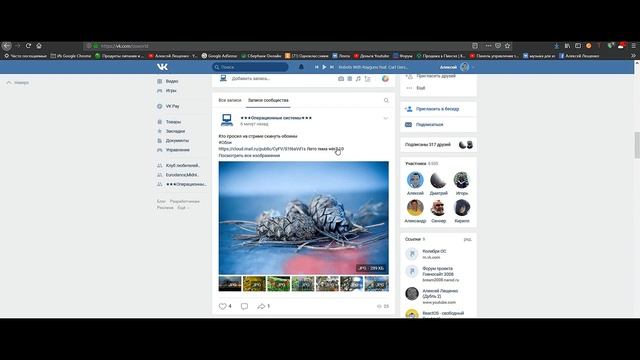
Task: Click the browser address bar
Action: 278,46
